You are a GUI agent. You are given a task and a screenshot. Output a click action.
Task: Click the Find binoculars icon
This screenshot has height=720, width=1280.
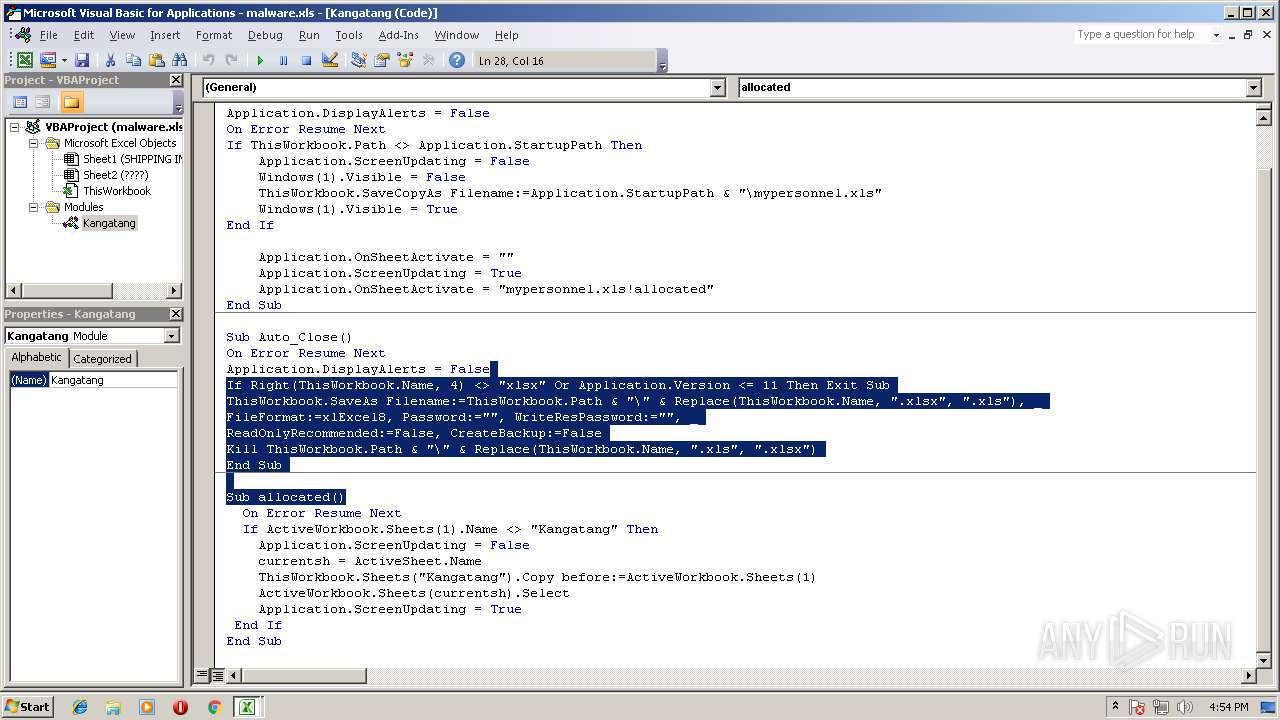click(179, 60)
